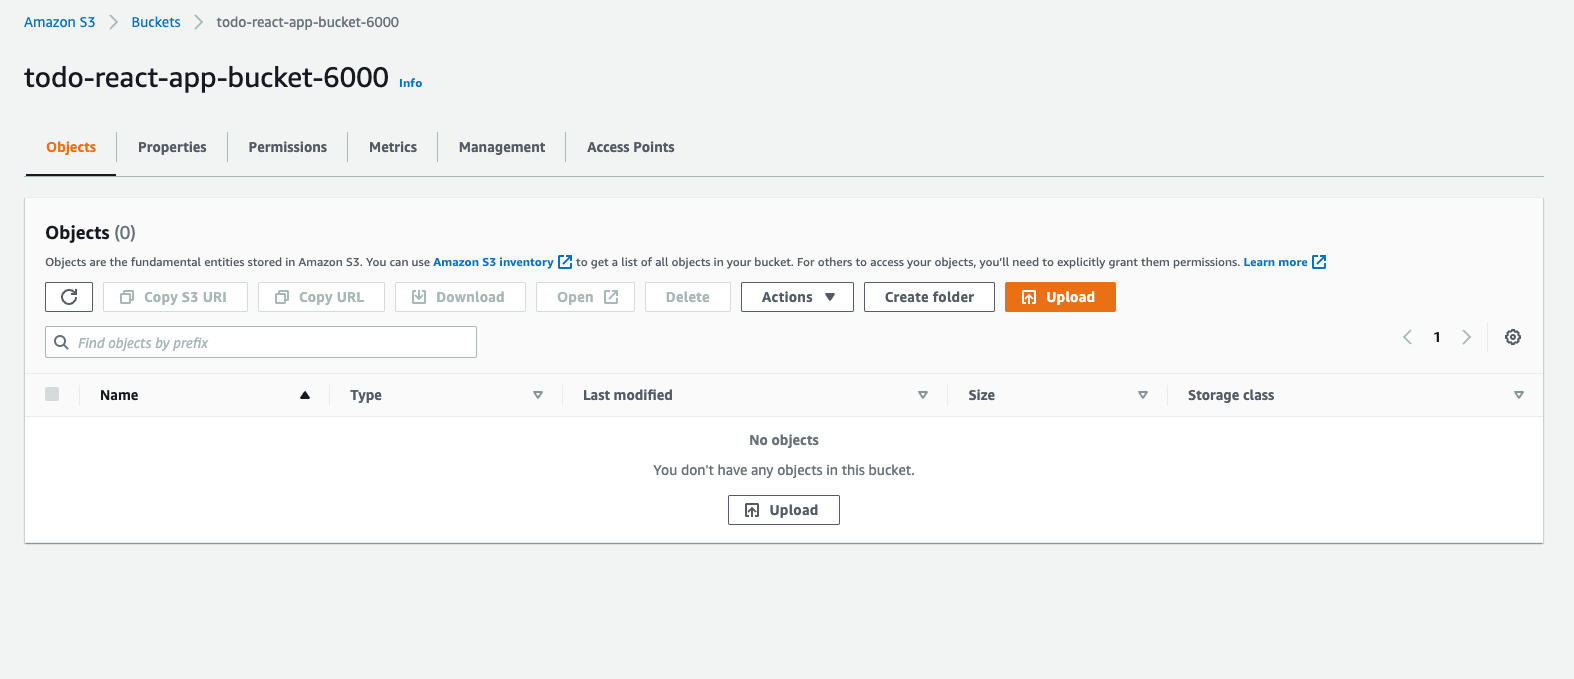
Task: Click the Open button in toolbar
Action: click(585, 297)
